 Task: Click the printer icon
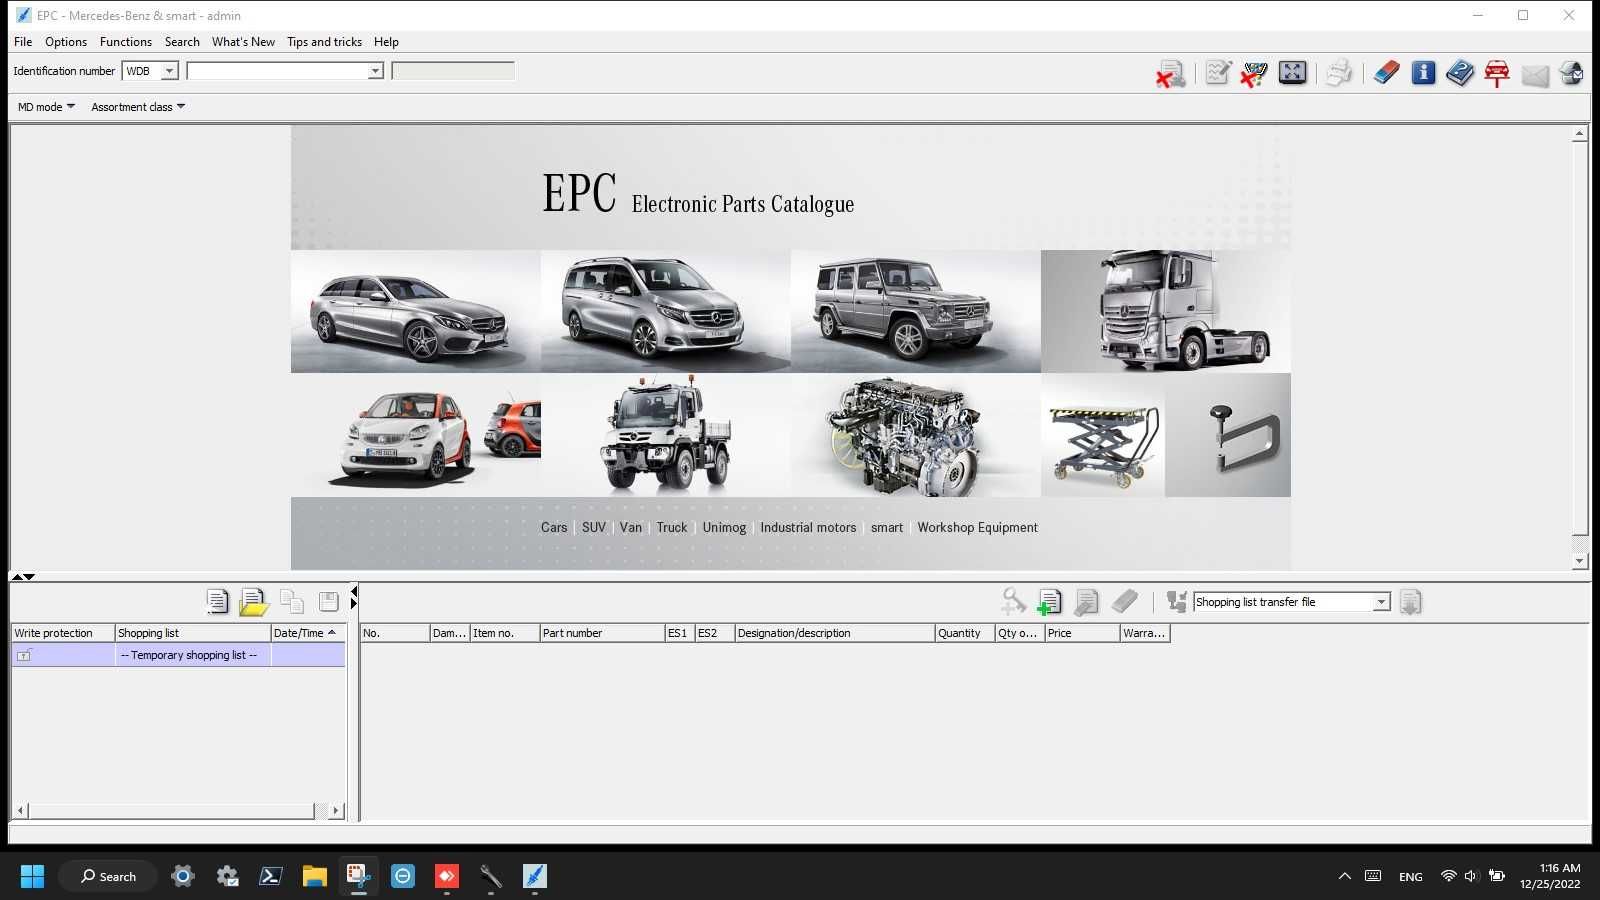click(1339, 73)
